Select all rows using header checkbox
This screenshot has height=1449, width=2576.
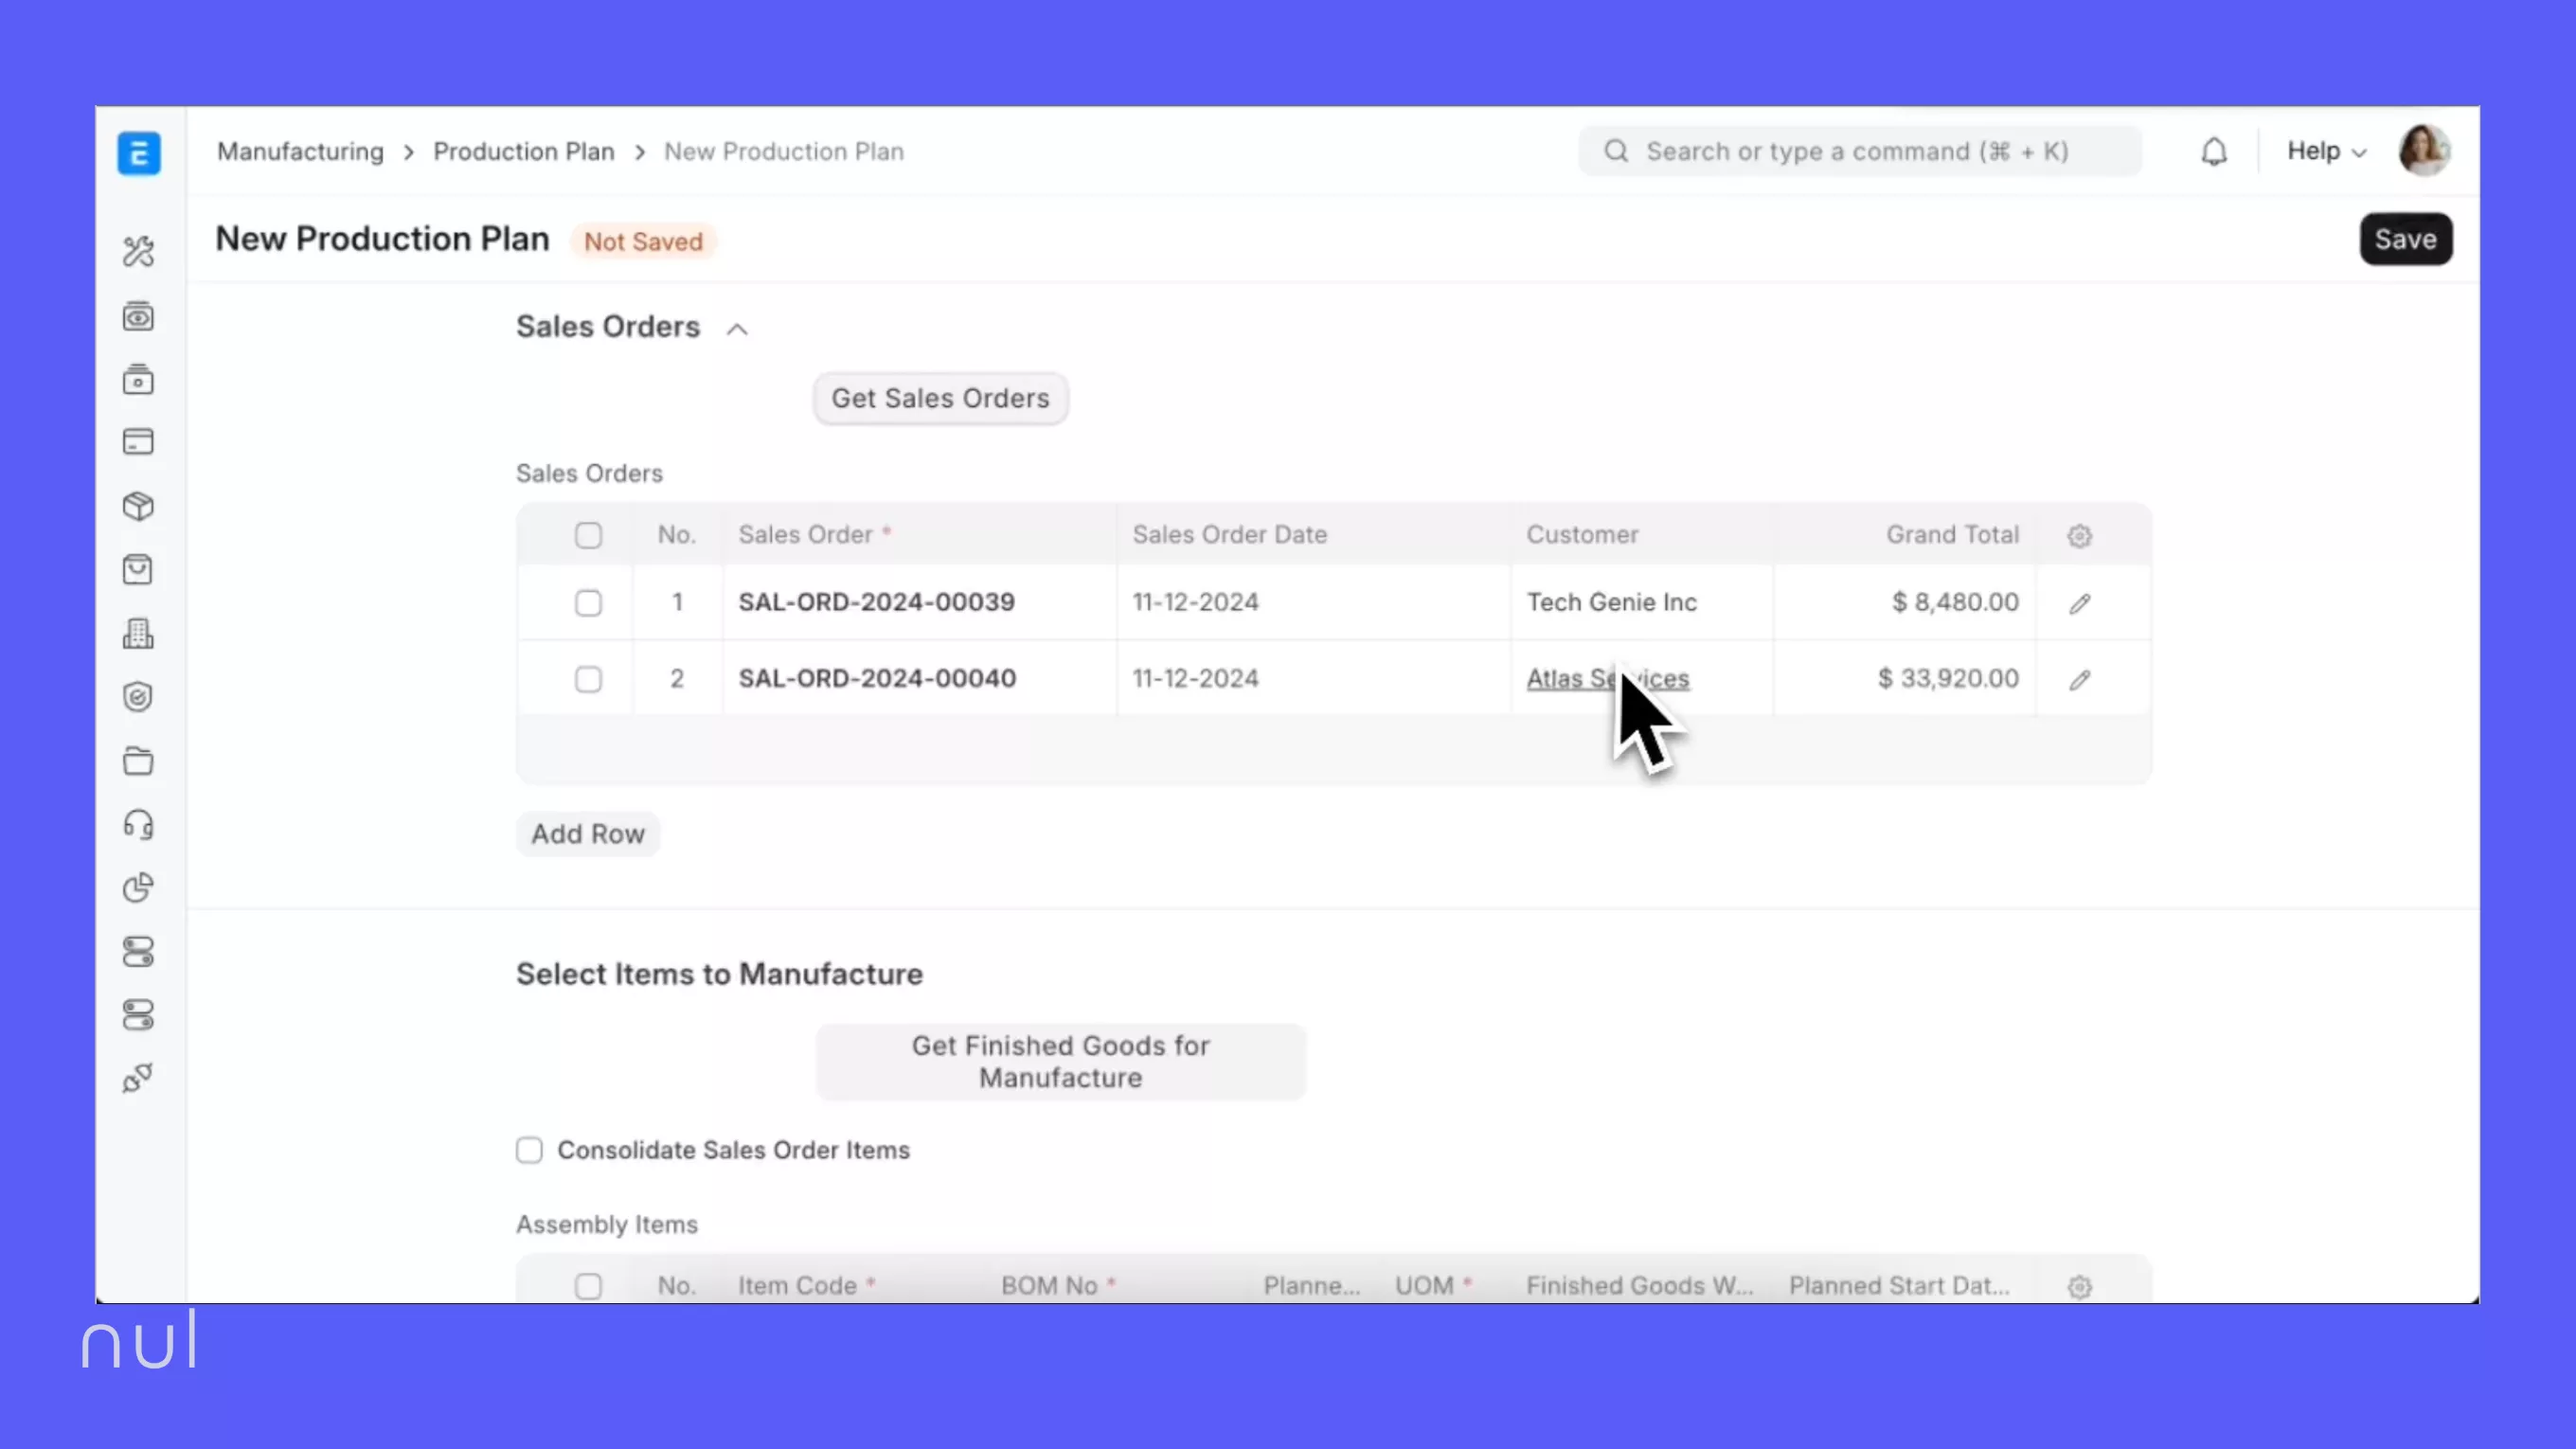(588, 535)
